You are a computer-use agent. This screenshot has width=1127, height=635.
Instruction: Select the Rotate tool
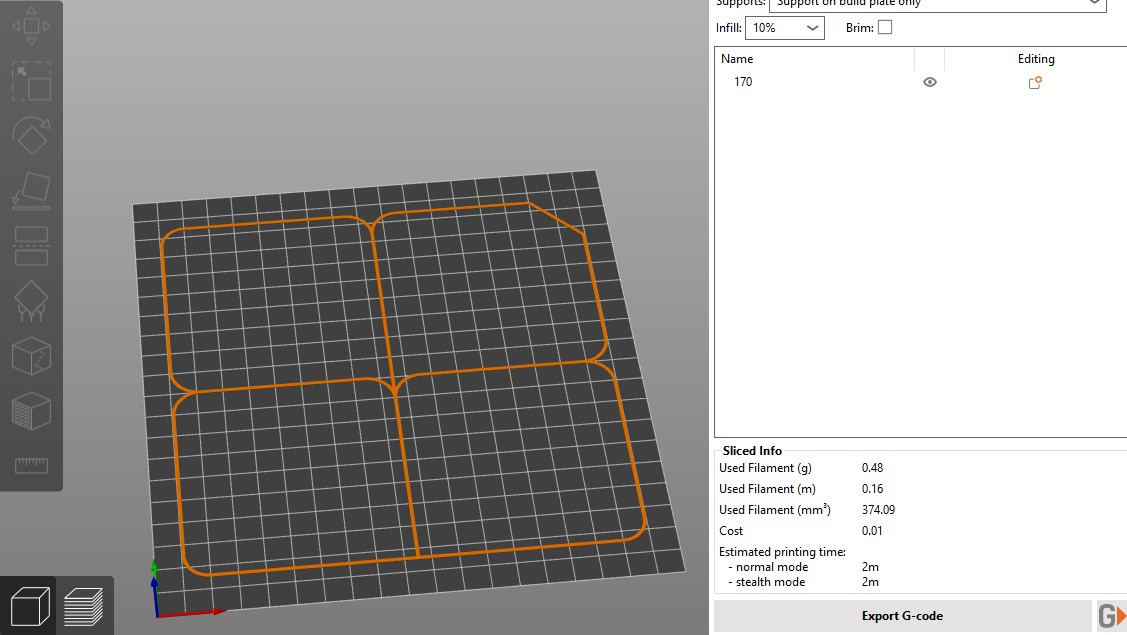(x=31, y=135)
